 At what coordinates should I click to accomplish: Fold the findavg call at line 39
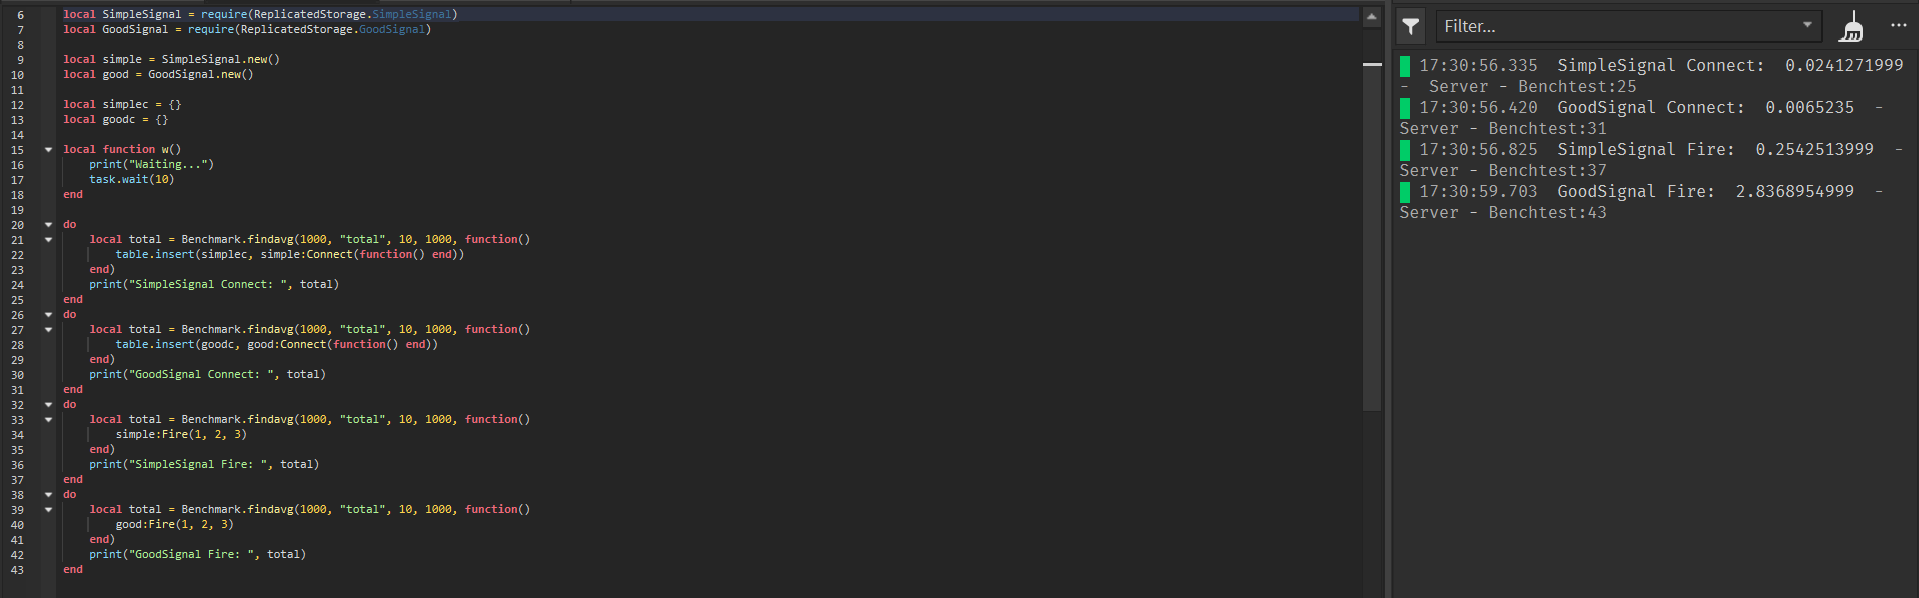point(48,510)
